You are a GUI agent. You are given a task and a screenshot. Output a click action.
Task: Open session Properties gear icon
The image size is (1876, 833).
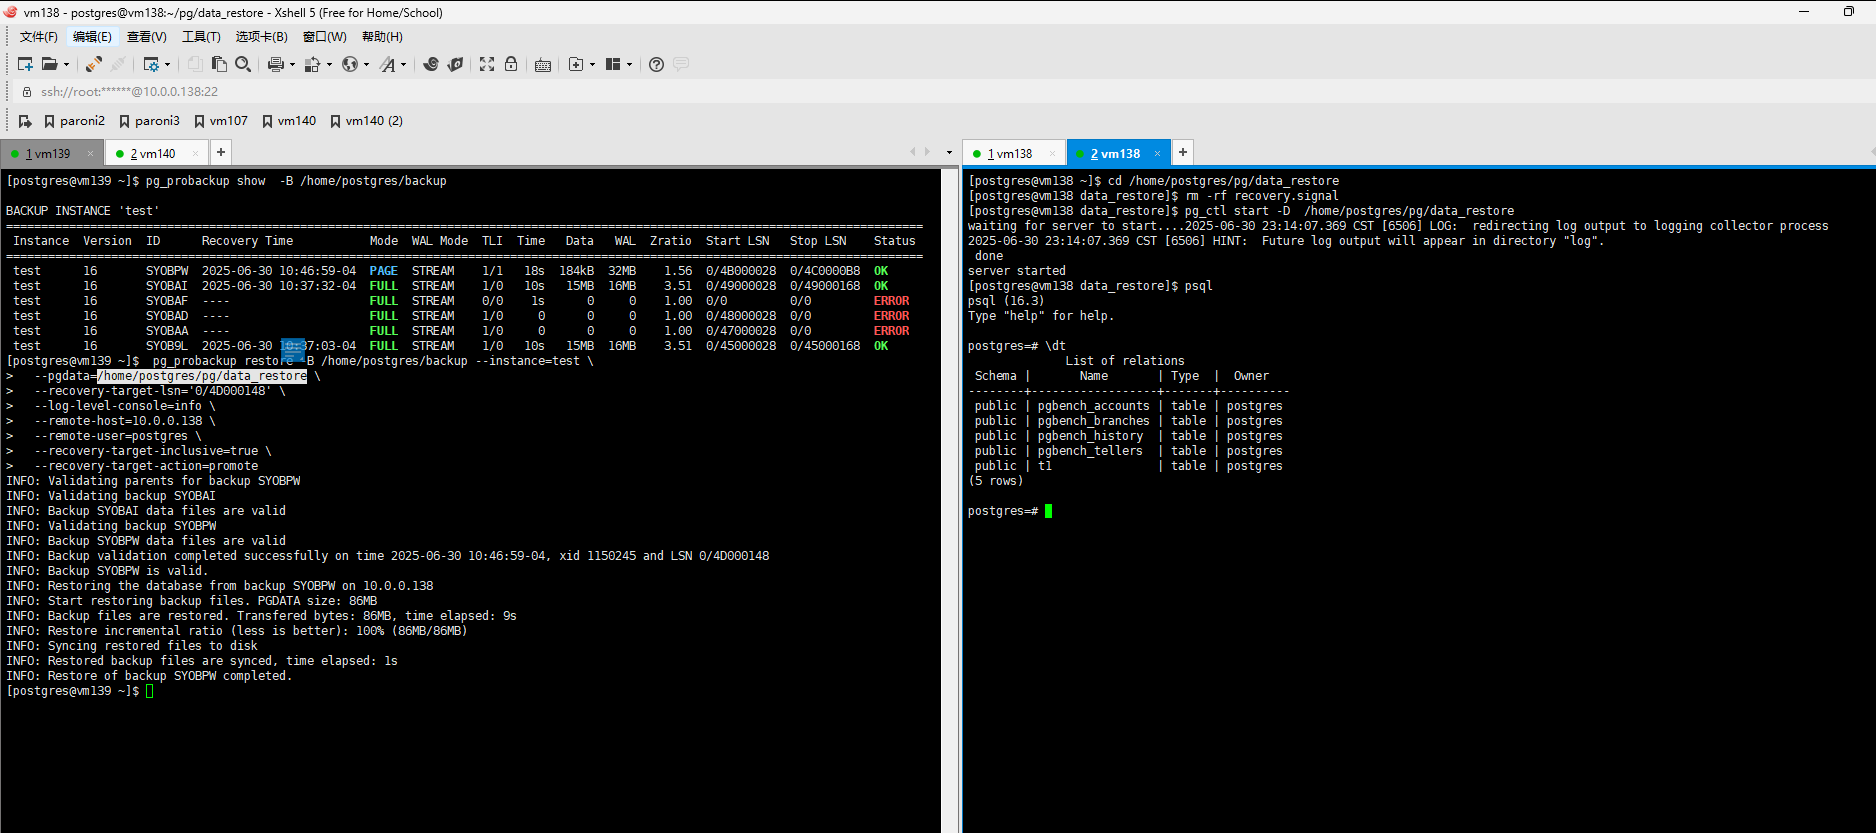click(151, 64)
